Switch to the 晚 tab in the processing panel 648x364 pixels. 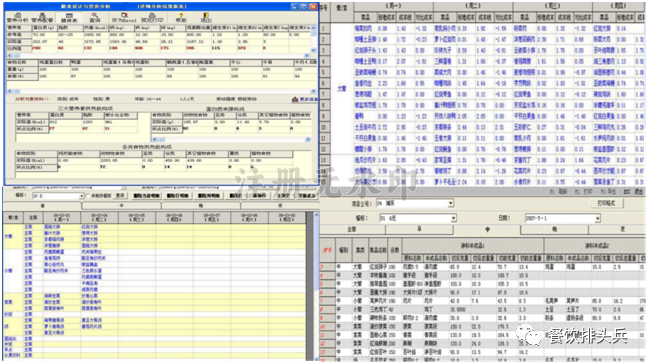(x=555, y=229)
